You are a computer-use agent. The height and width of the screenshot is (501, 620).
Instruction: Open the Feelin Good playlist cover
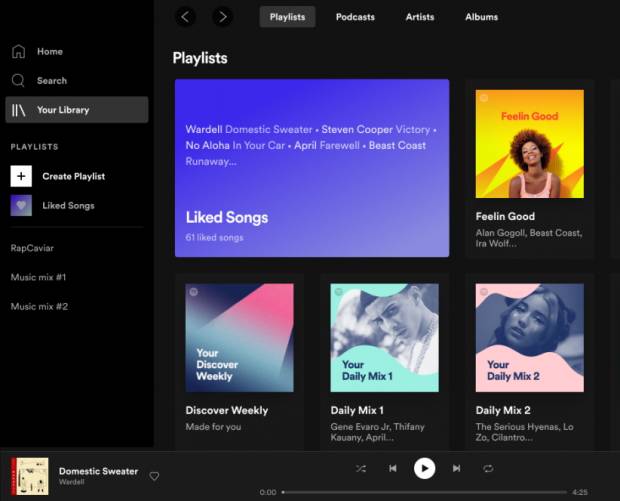(529, 144)
